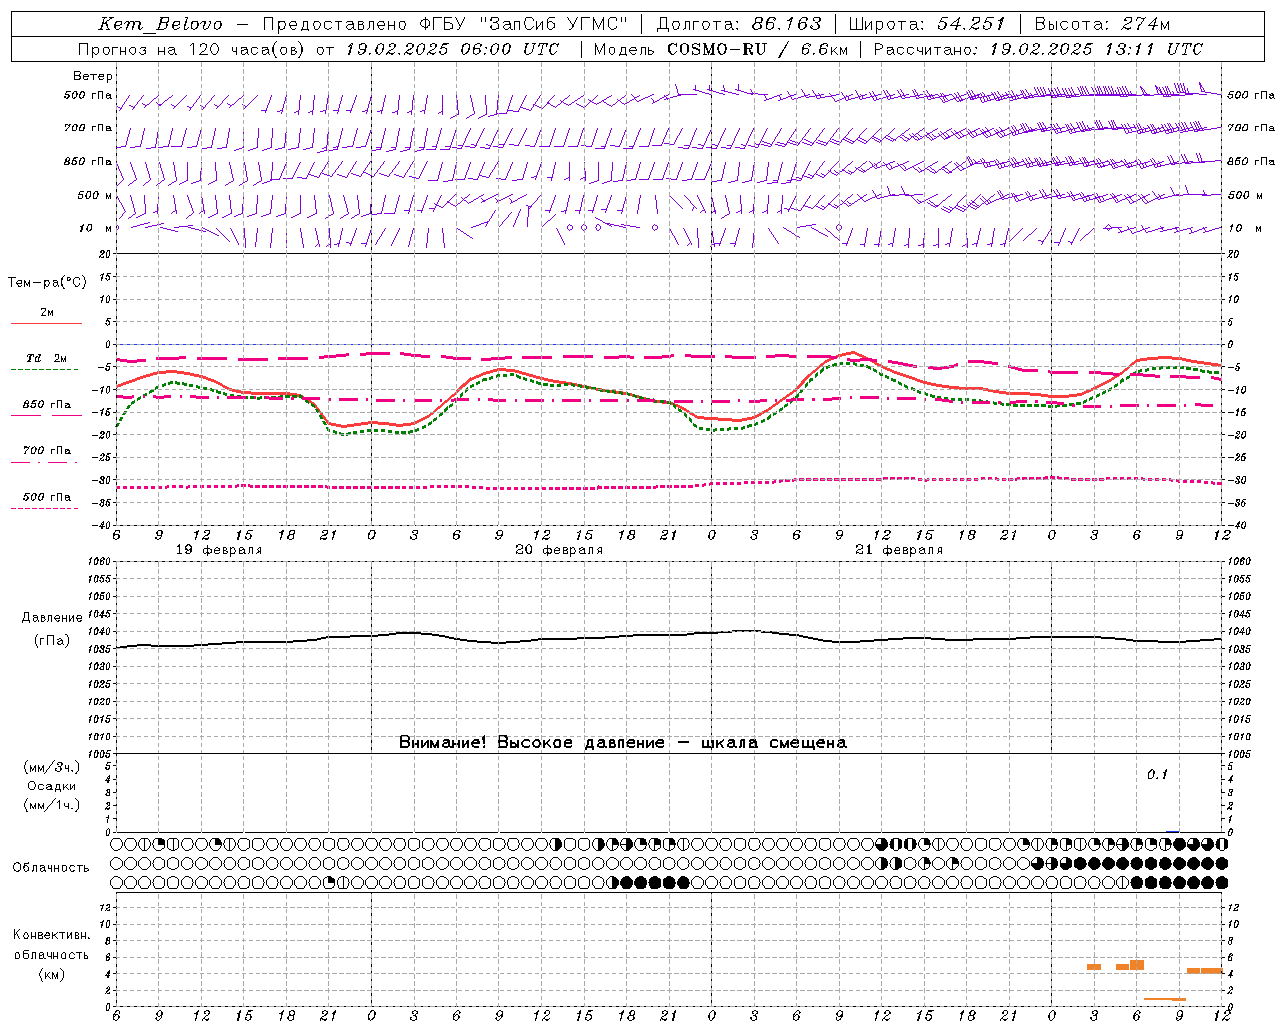Click the Давление panel label
The image size is (1280, 1024).
(52, 618)
